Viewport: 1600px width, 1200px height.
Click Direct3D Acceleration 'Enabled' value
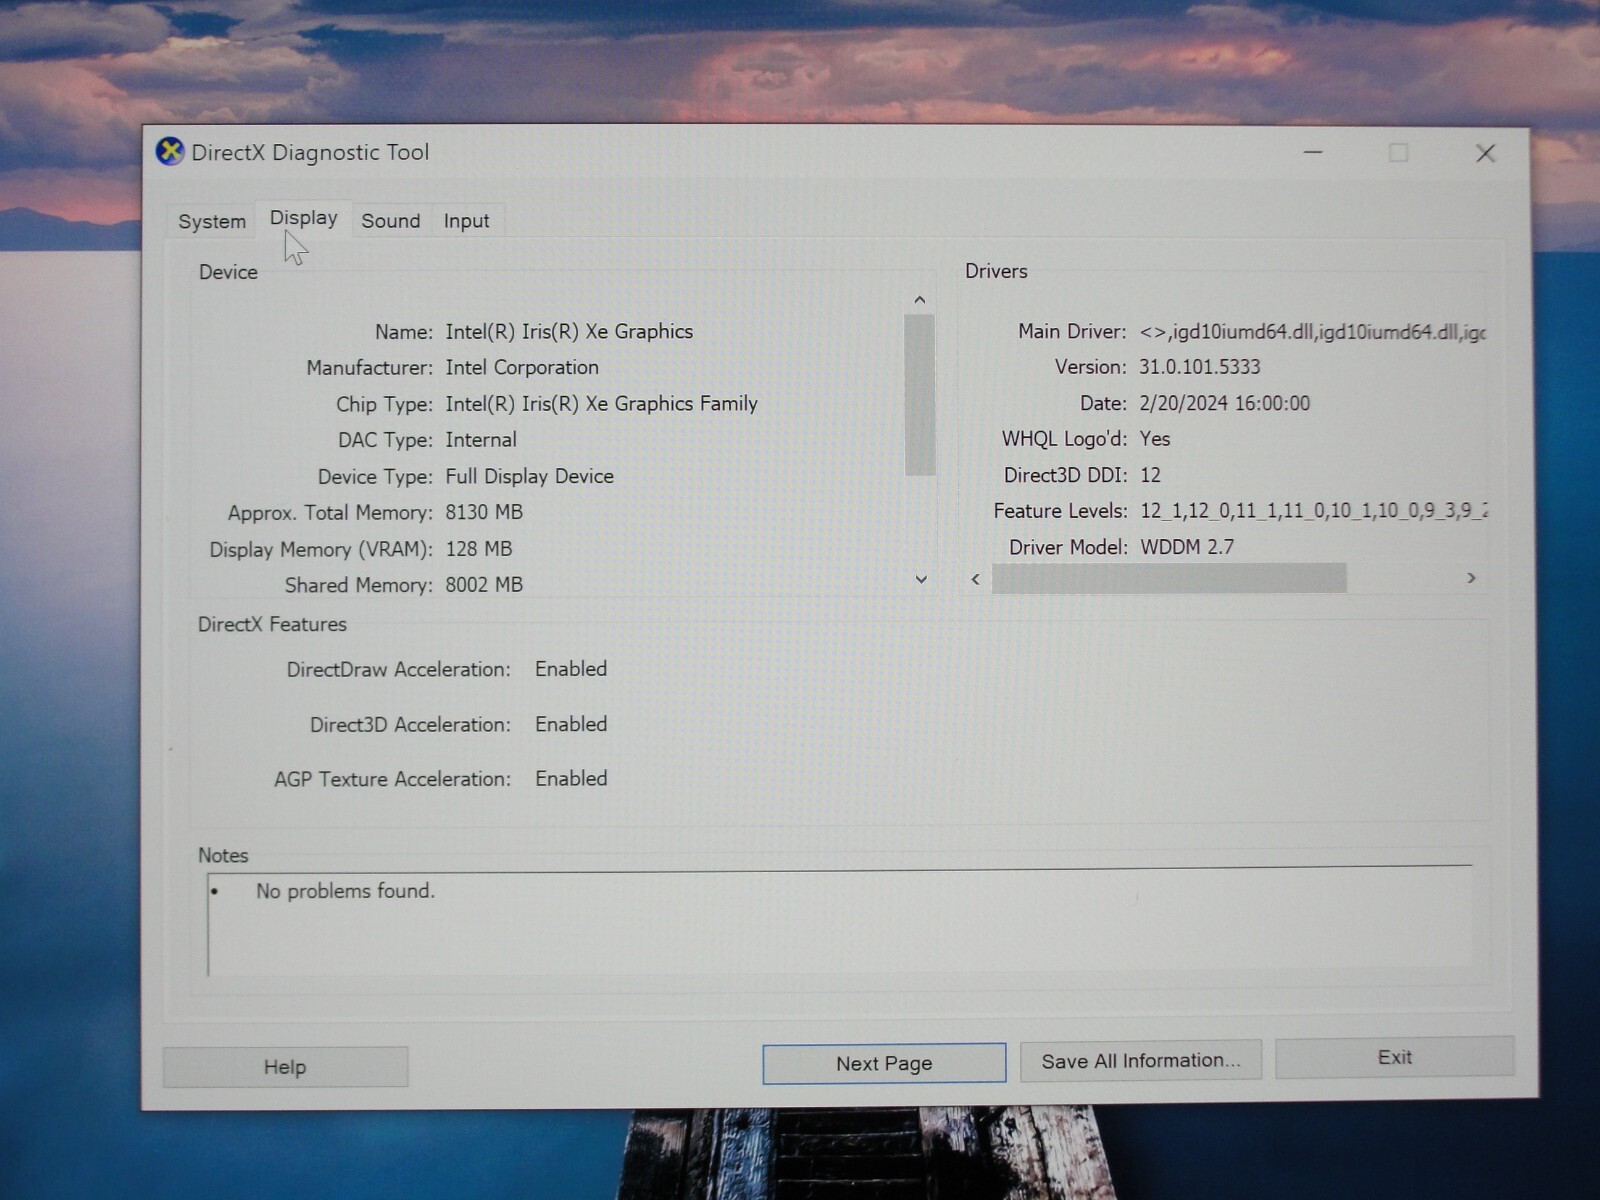click(x=571, y=724)
